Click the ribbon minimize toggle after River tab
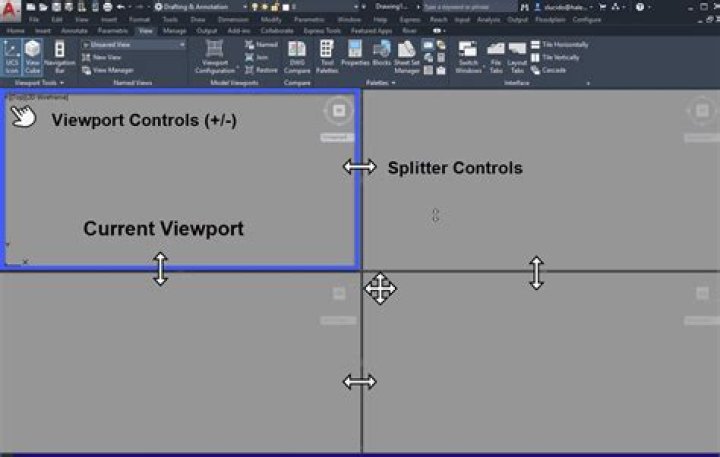This screenshot has height=457, width=720. (x=438, y=31)
